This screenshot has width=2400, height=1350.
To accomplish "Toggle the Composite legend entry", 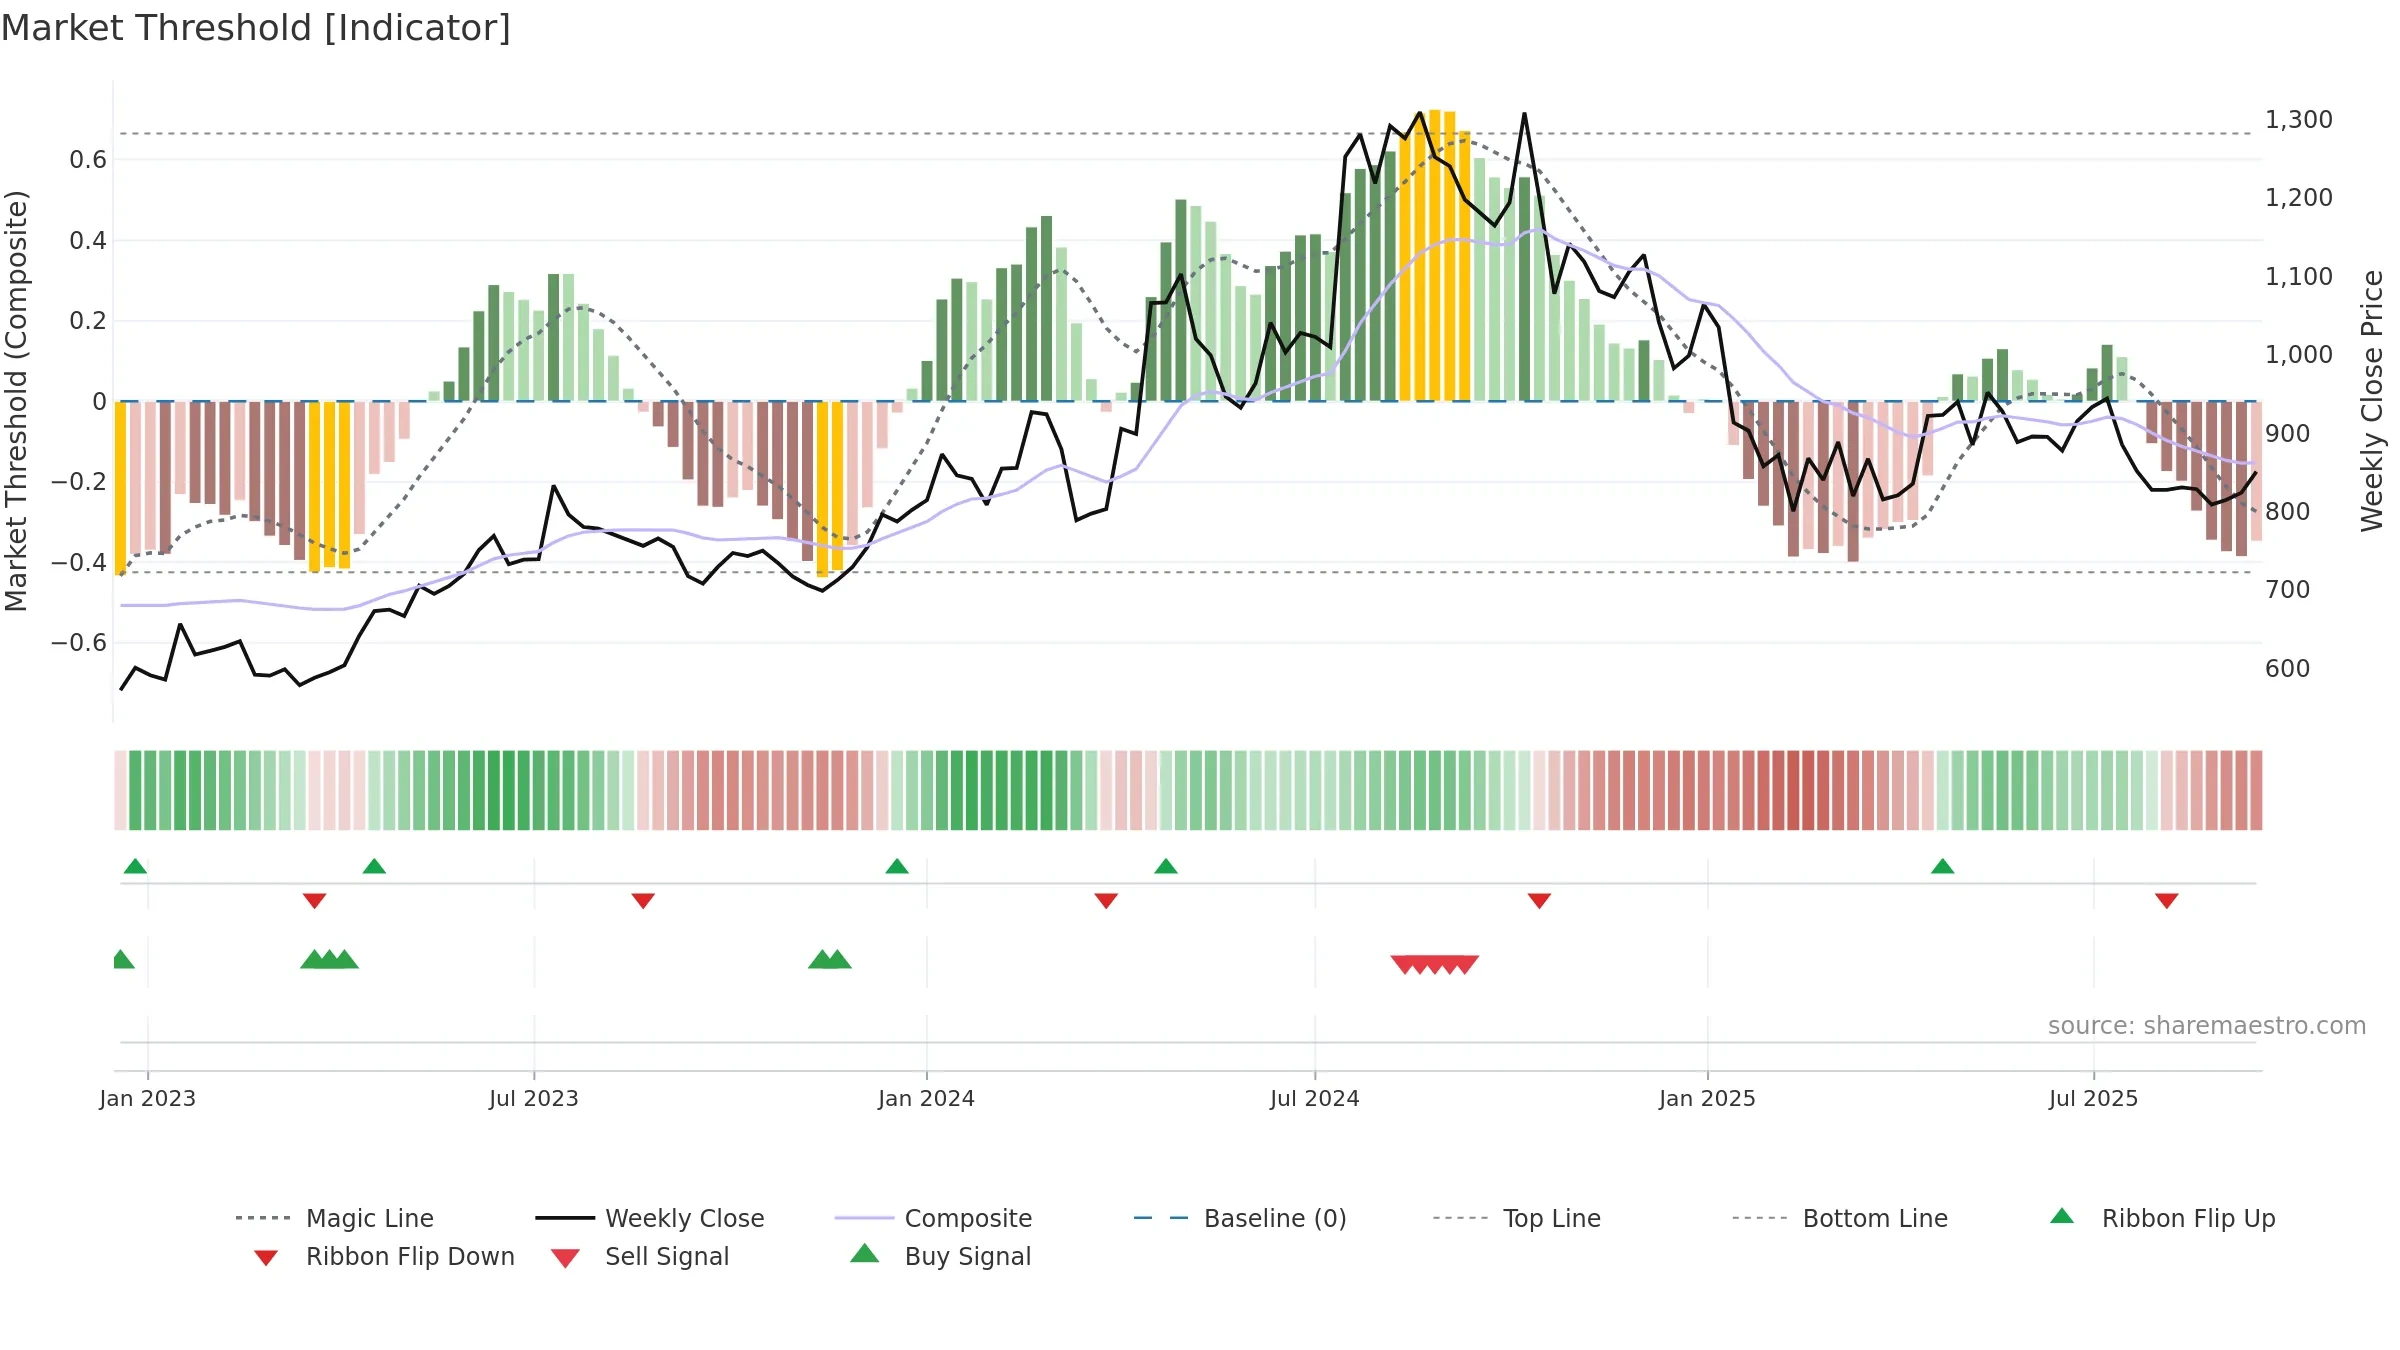I will point(933,1218).
